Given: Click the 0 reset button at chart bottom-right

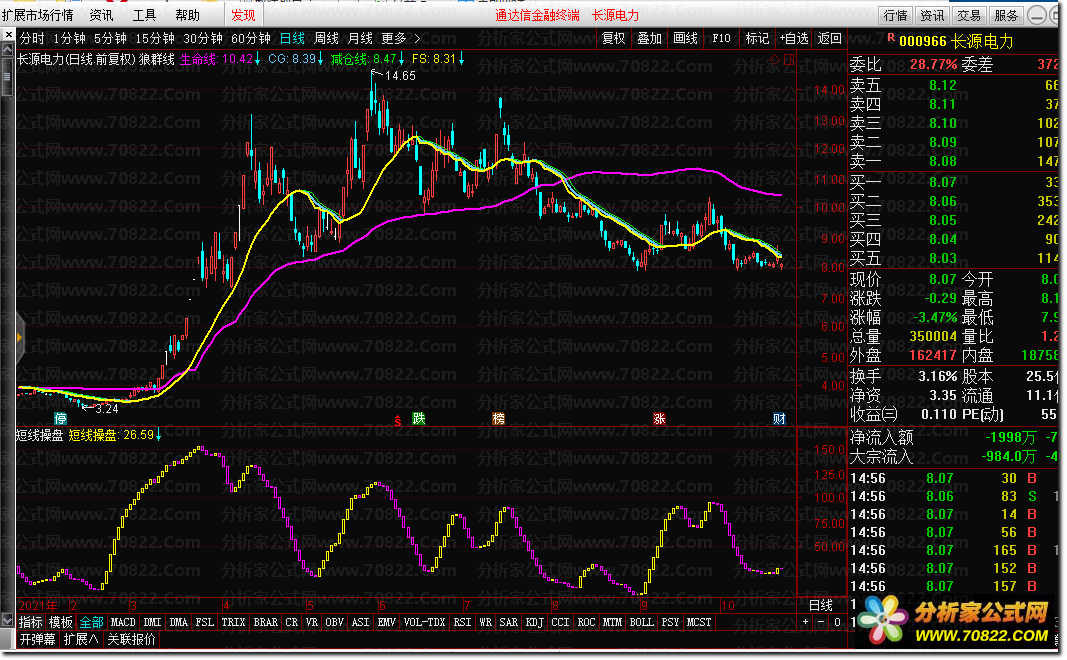Looking at the screenshot, I should pyautogui.click(x=837, y=622).
